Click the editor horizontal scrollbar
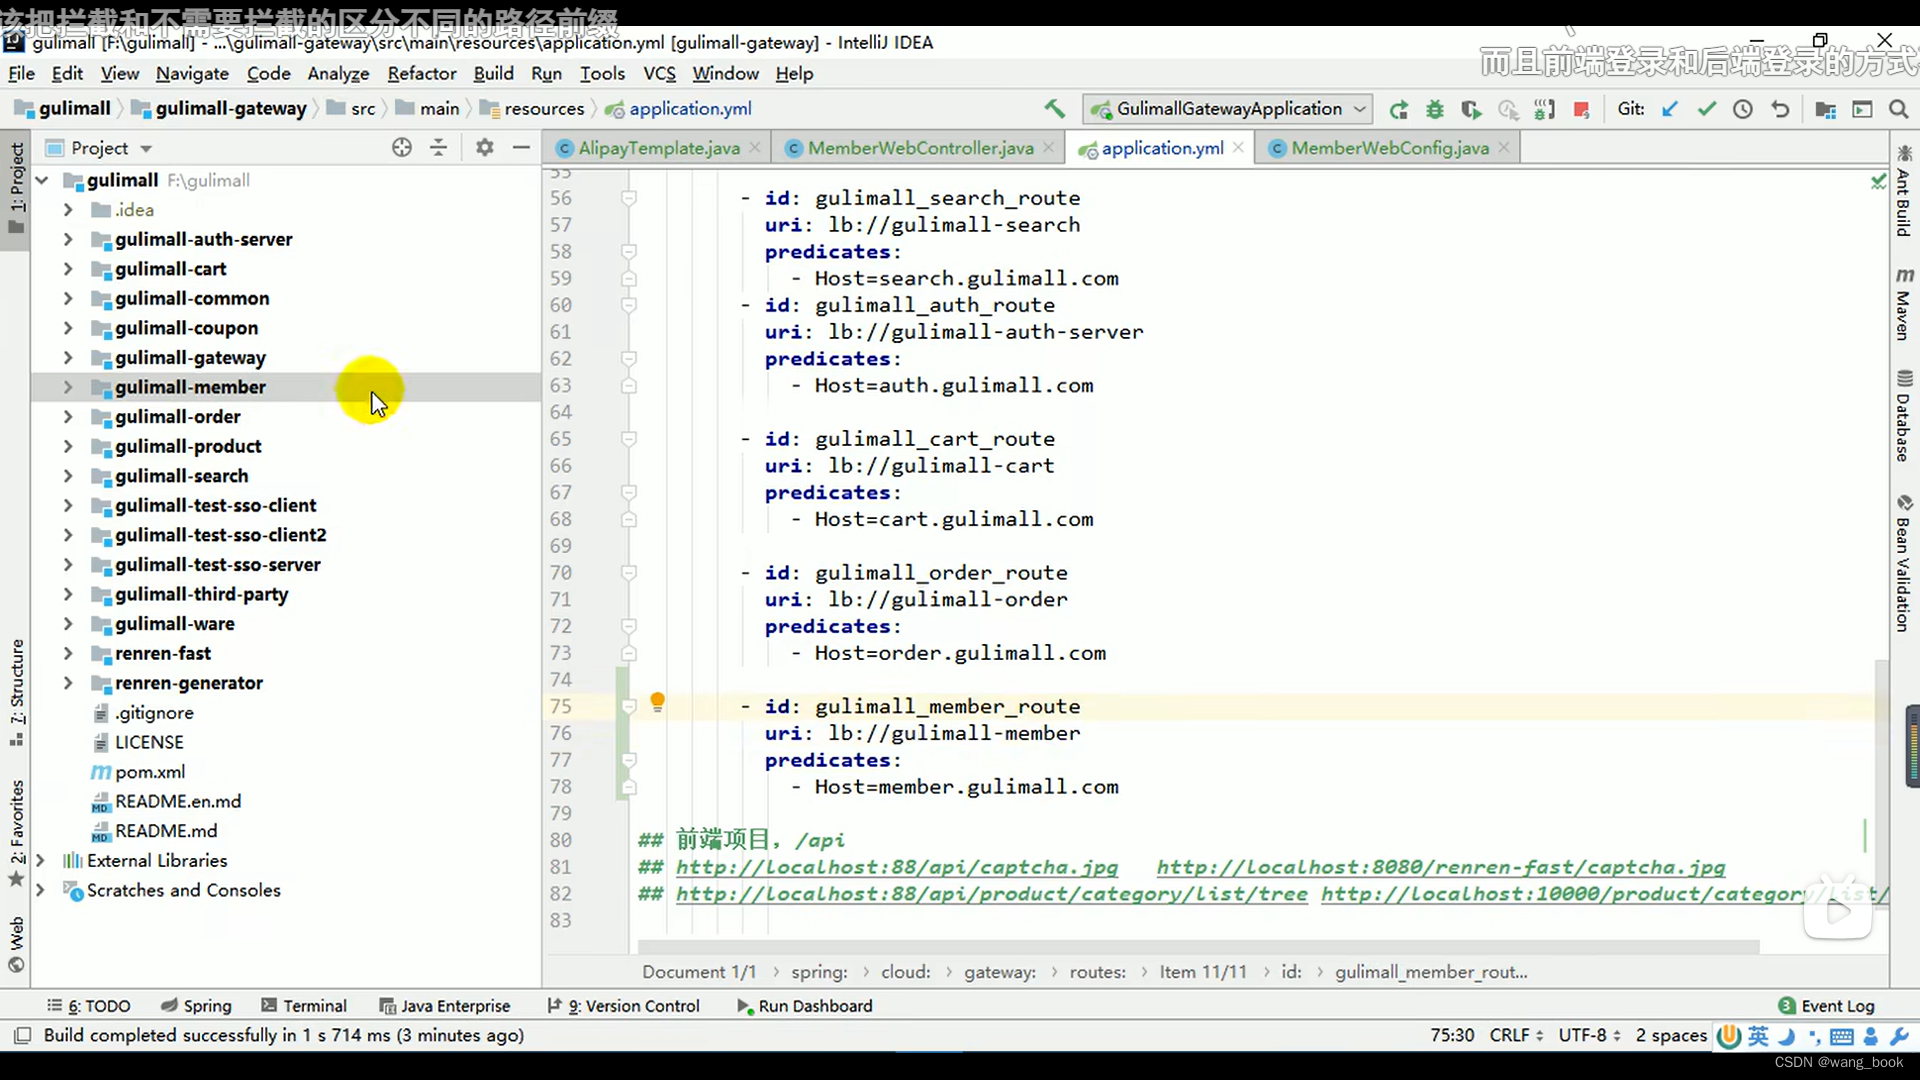Image resolution: width=1920 pixels, height=1080 pixels. click(1197, 946)
